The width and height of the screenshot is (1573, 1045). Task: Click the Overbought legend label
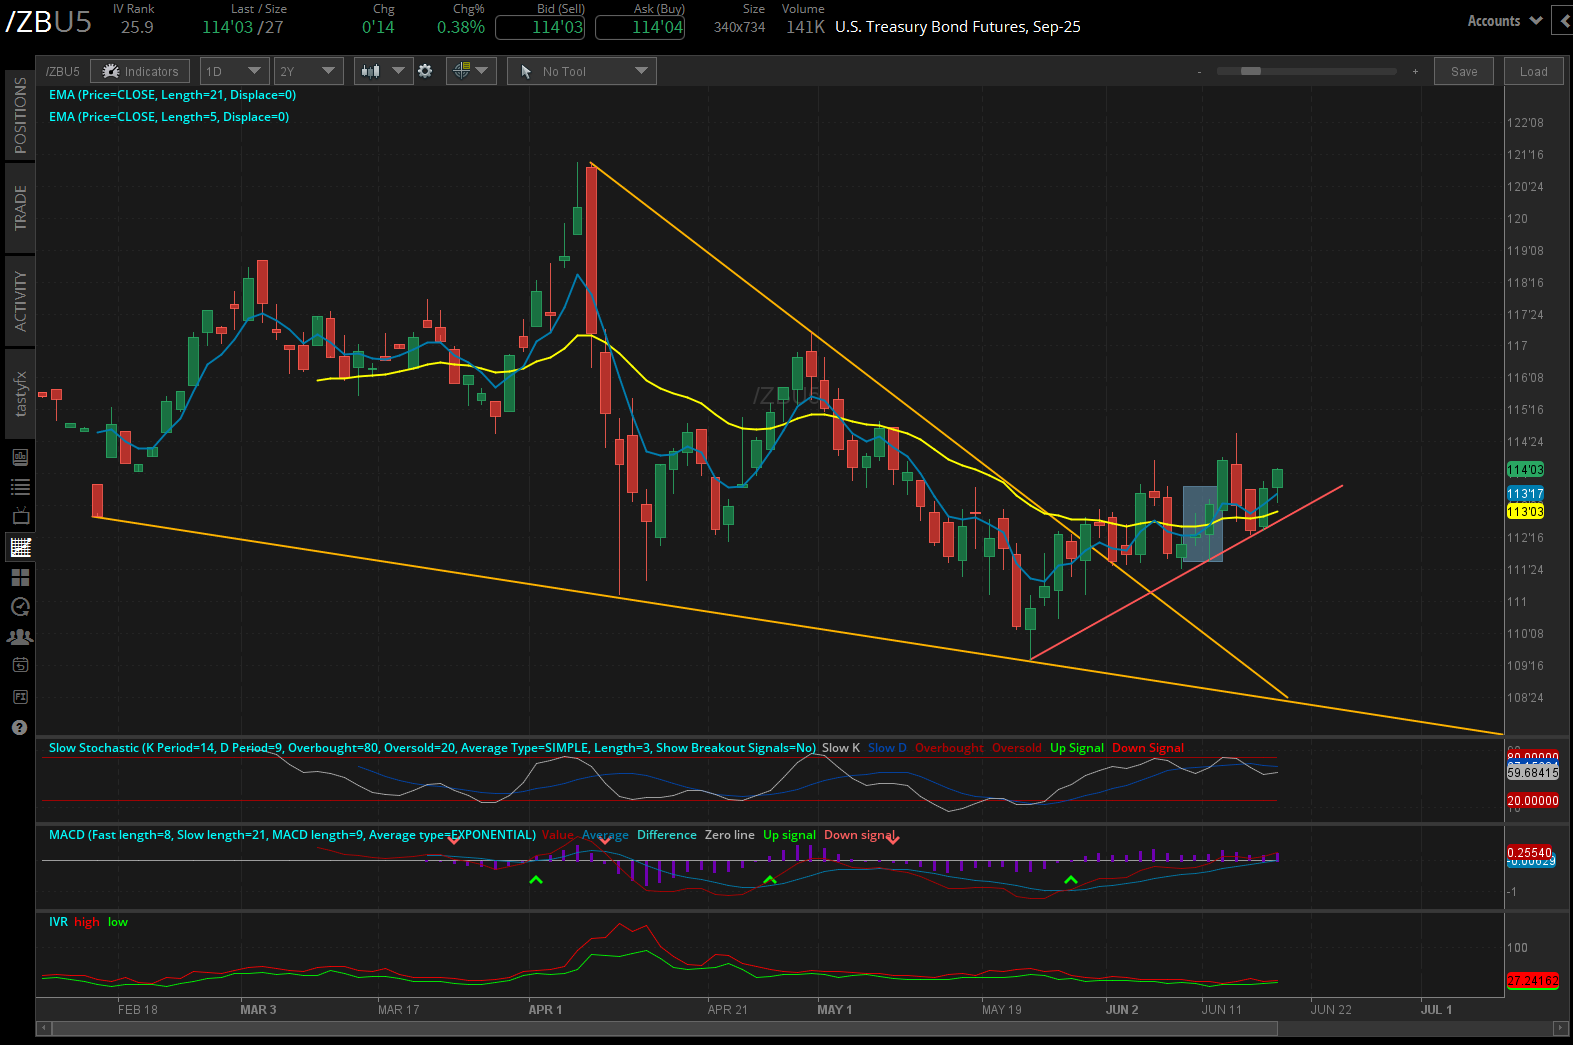949,748
